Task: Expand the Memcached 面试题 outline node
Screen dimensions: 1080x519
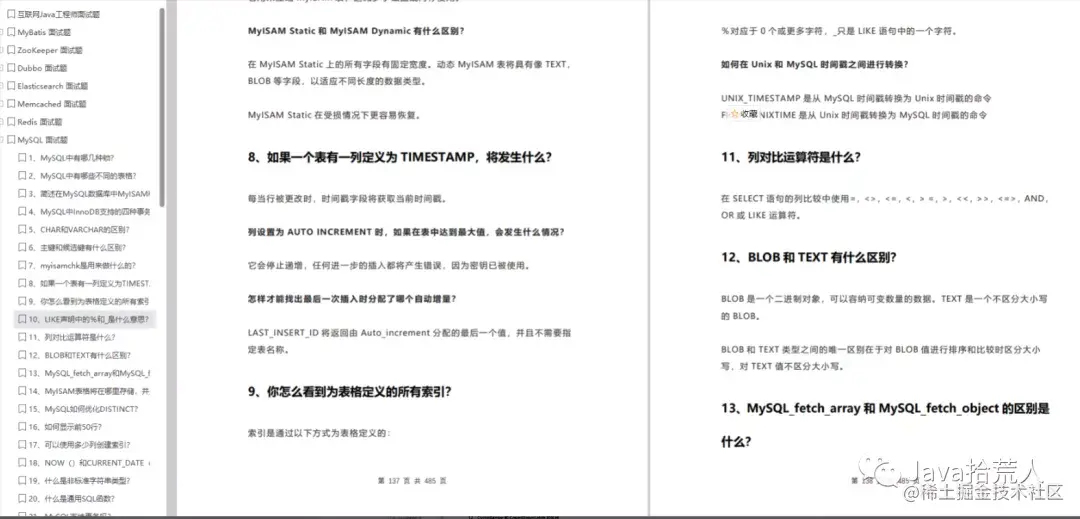Action: (x=2, y=104)
